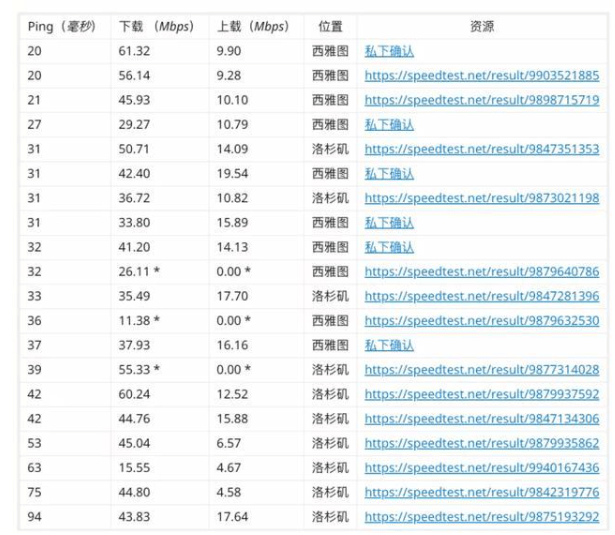The width and height of the screenshot is (615, 535).
Task: Click the Ping（毫秒）column header
Action: (62, 27)
